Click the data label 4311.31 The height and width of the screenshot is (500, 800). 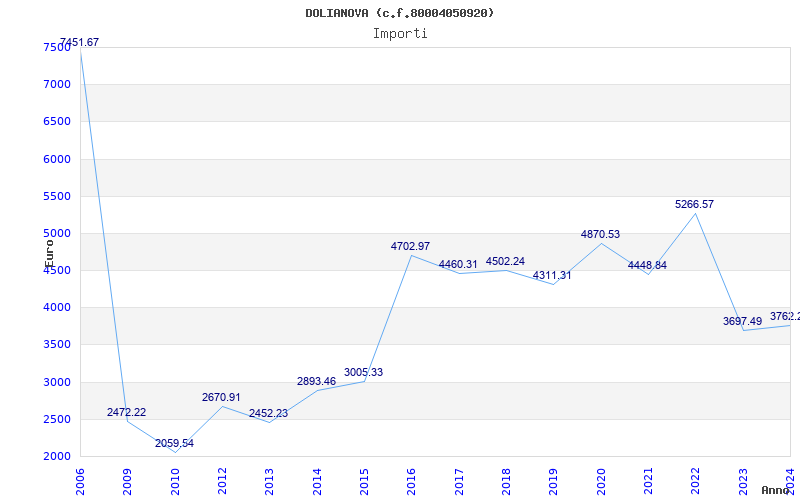[552, 276]
